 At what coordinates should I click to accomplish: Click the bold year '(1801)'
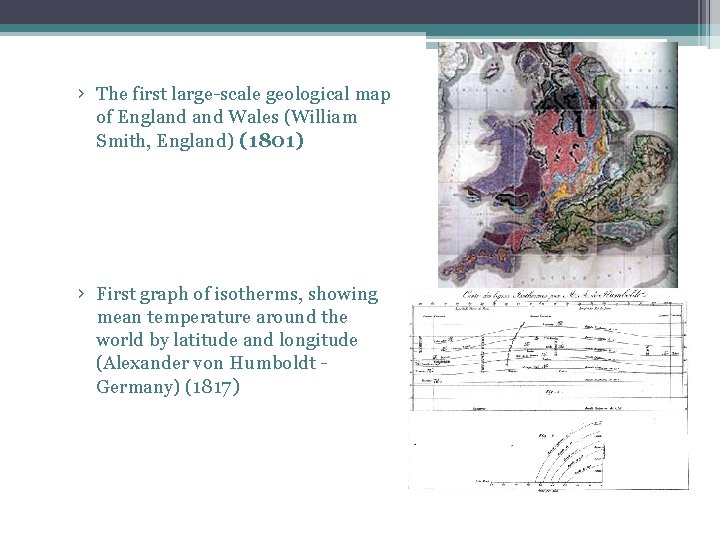(x=271, y=141)
